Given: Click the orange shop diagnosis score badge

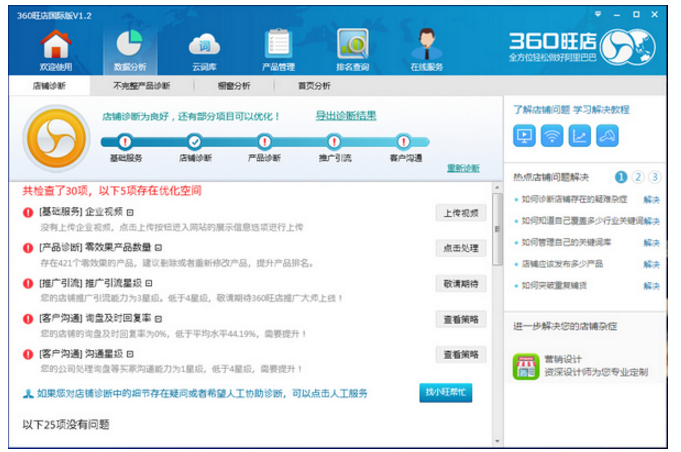Looking at the screenshot, I should tap(56, 139).
